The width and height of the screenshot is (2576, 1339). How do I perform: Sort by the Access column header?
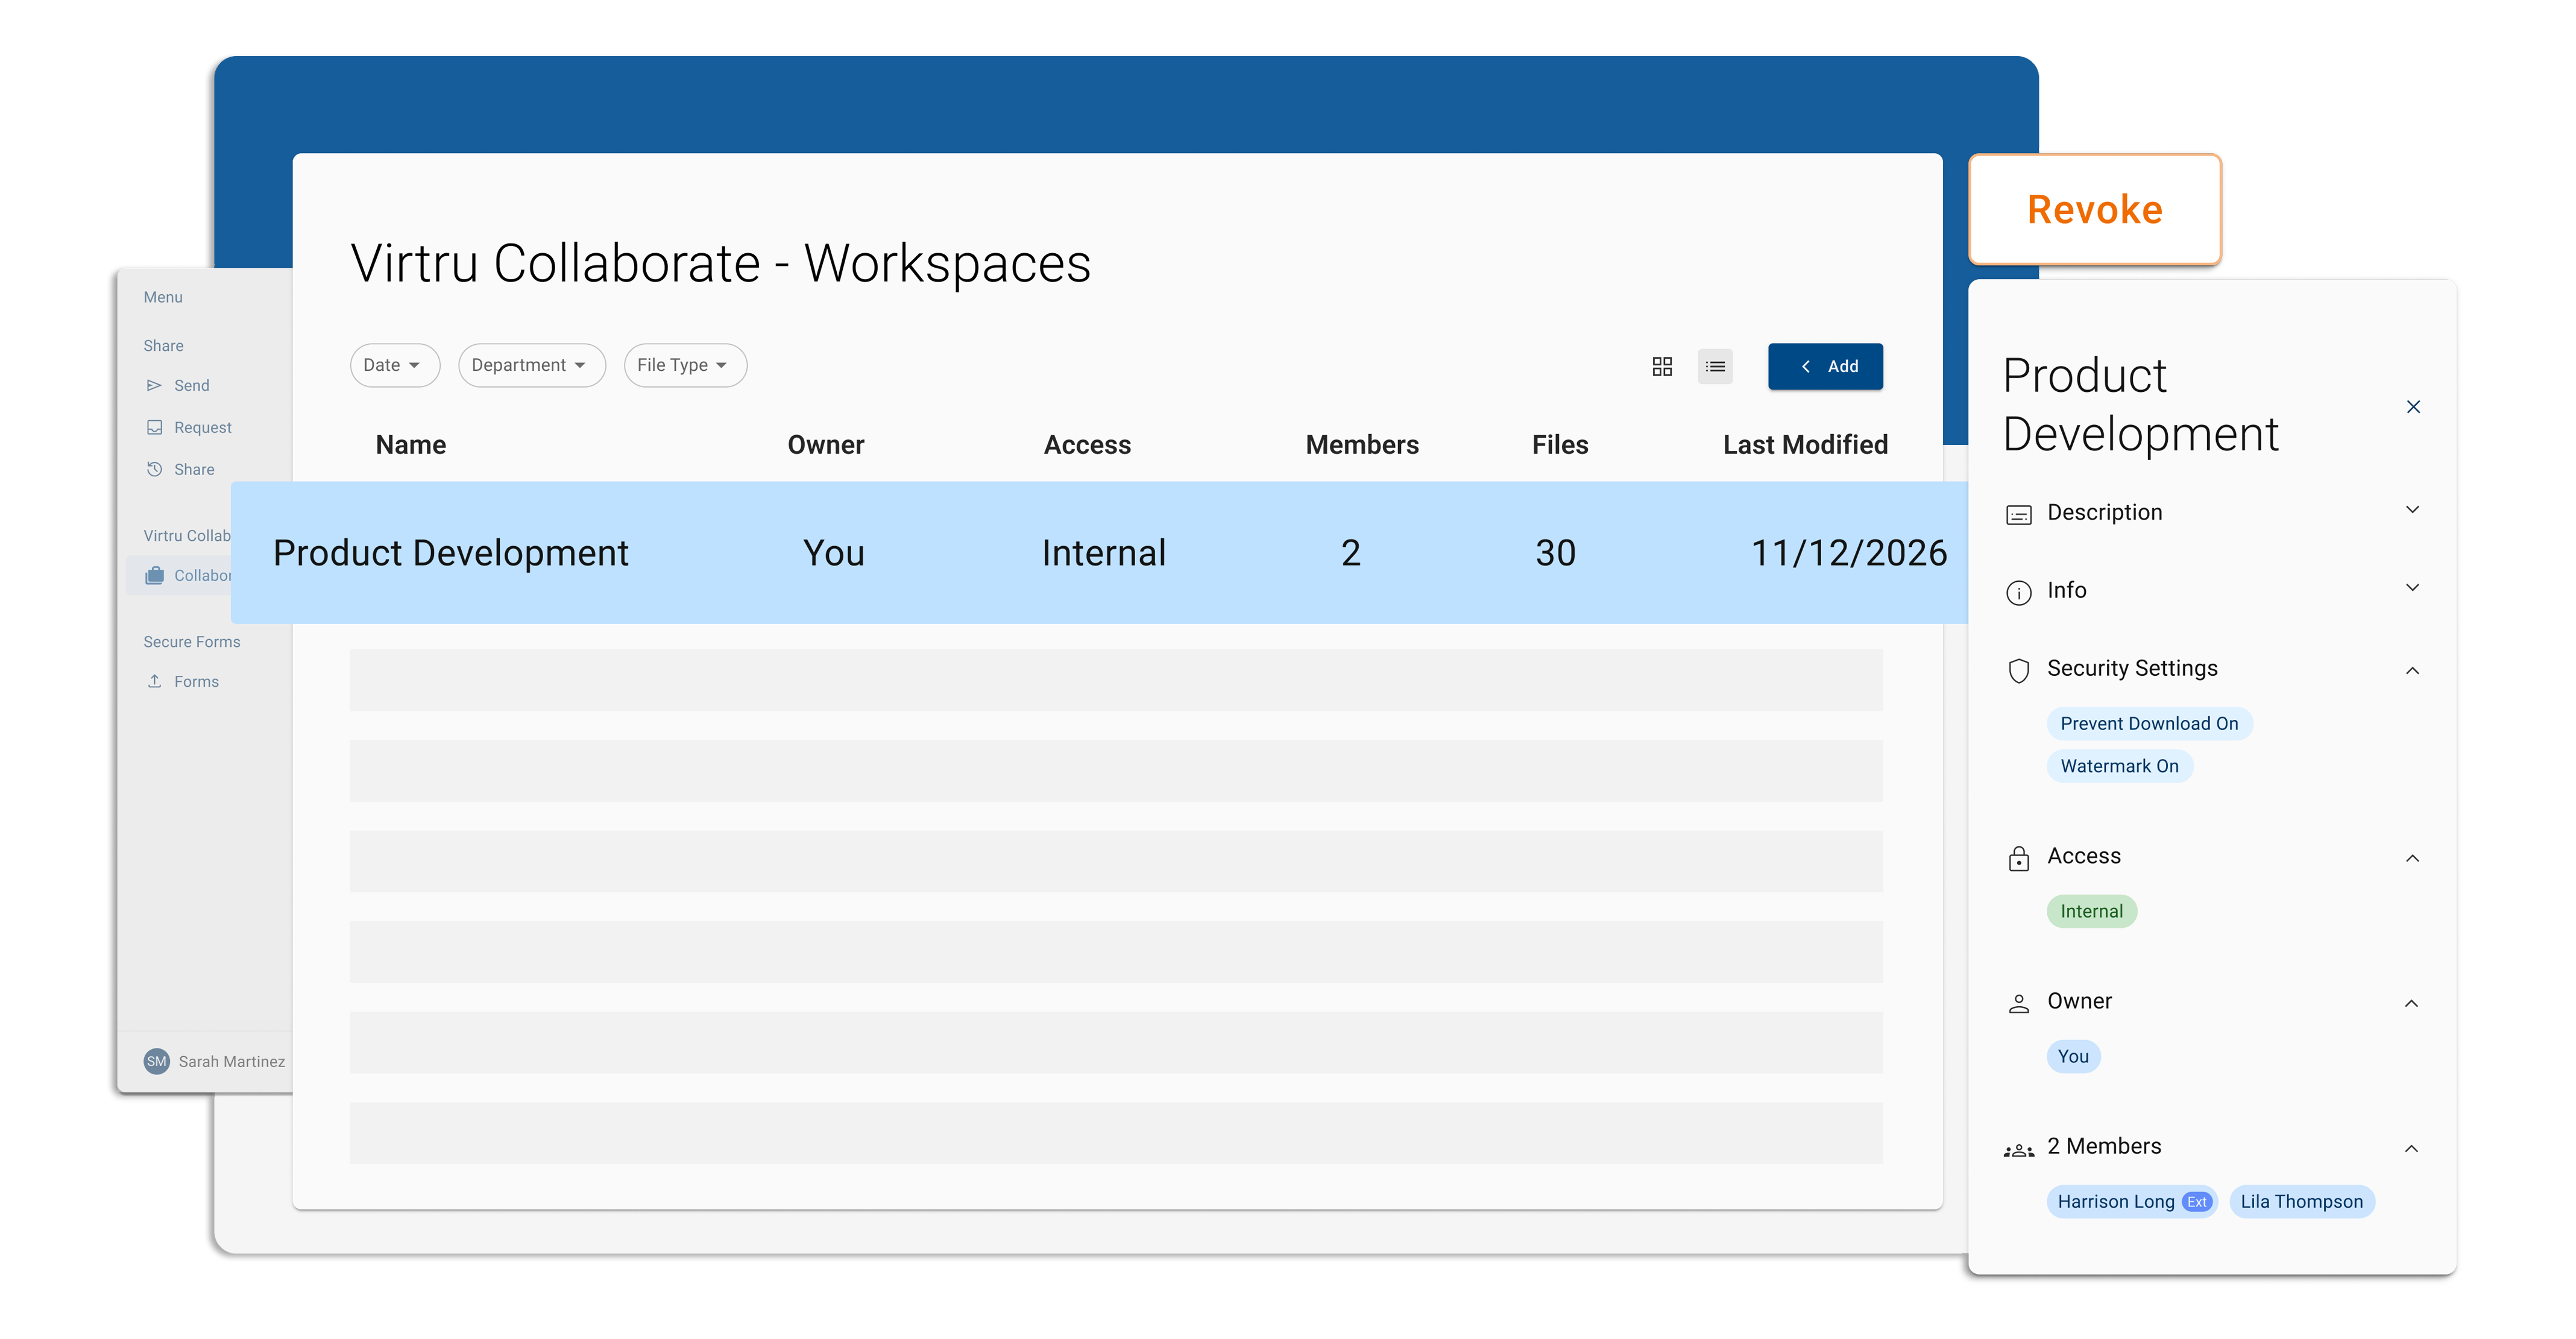pos(1087,445)
